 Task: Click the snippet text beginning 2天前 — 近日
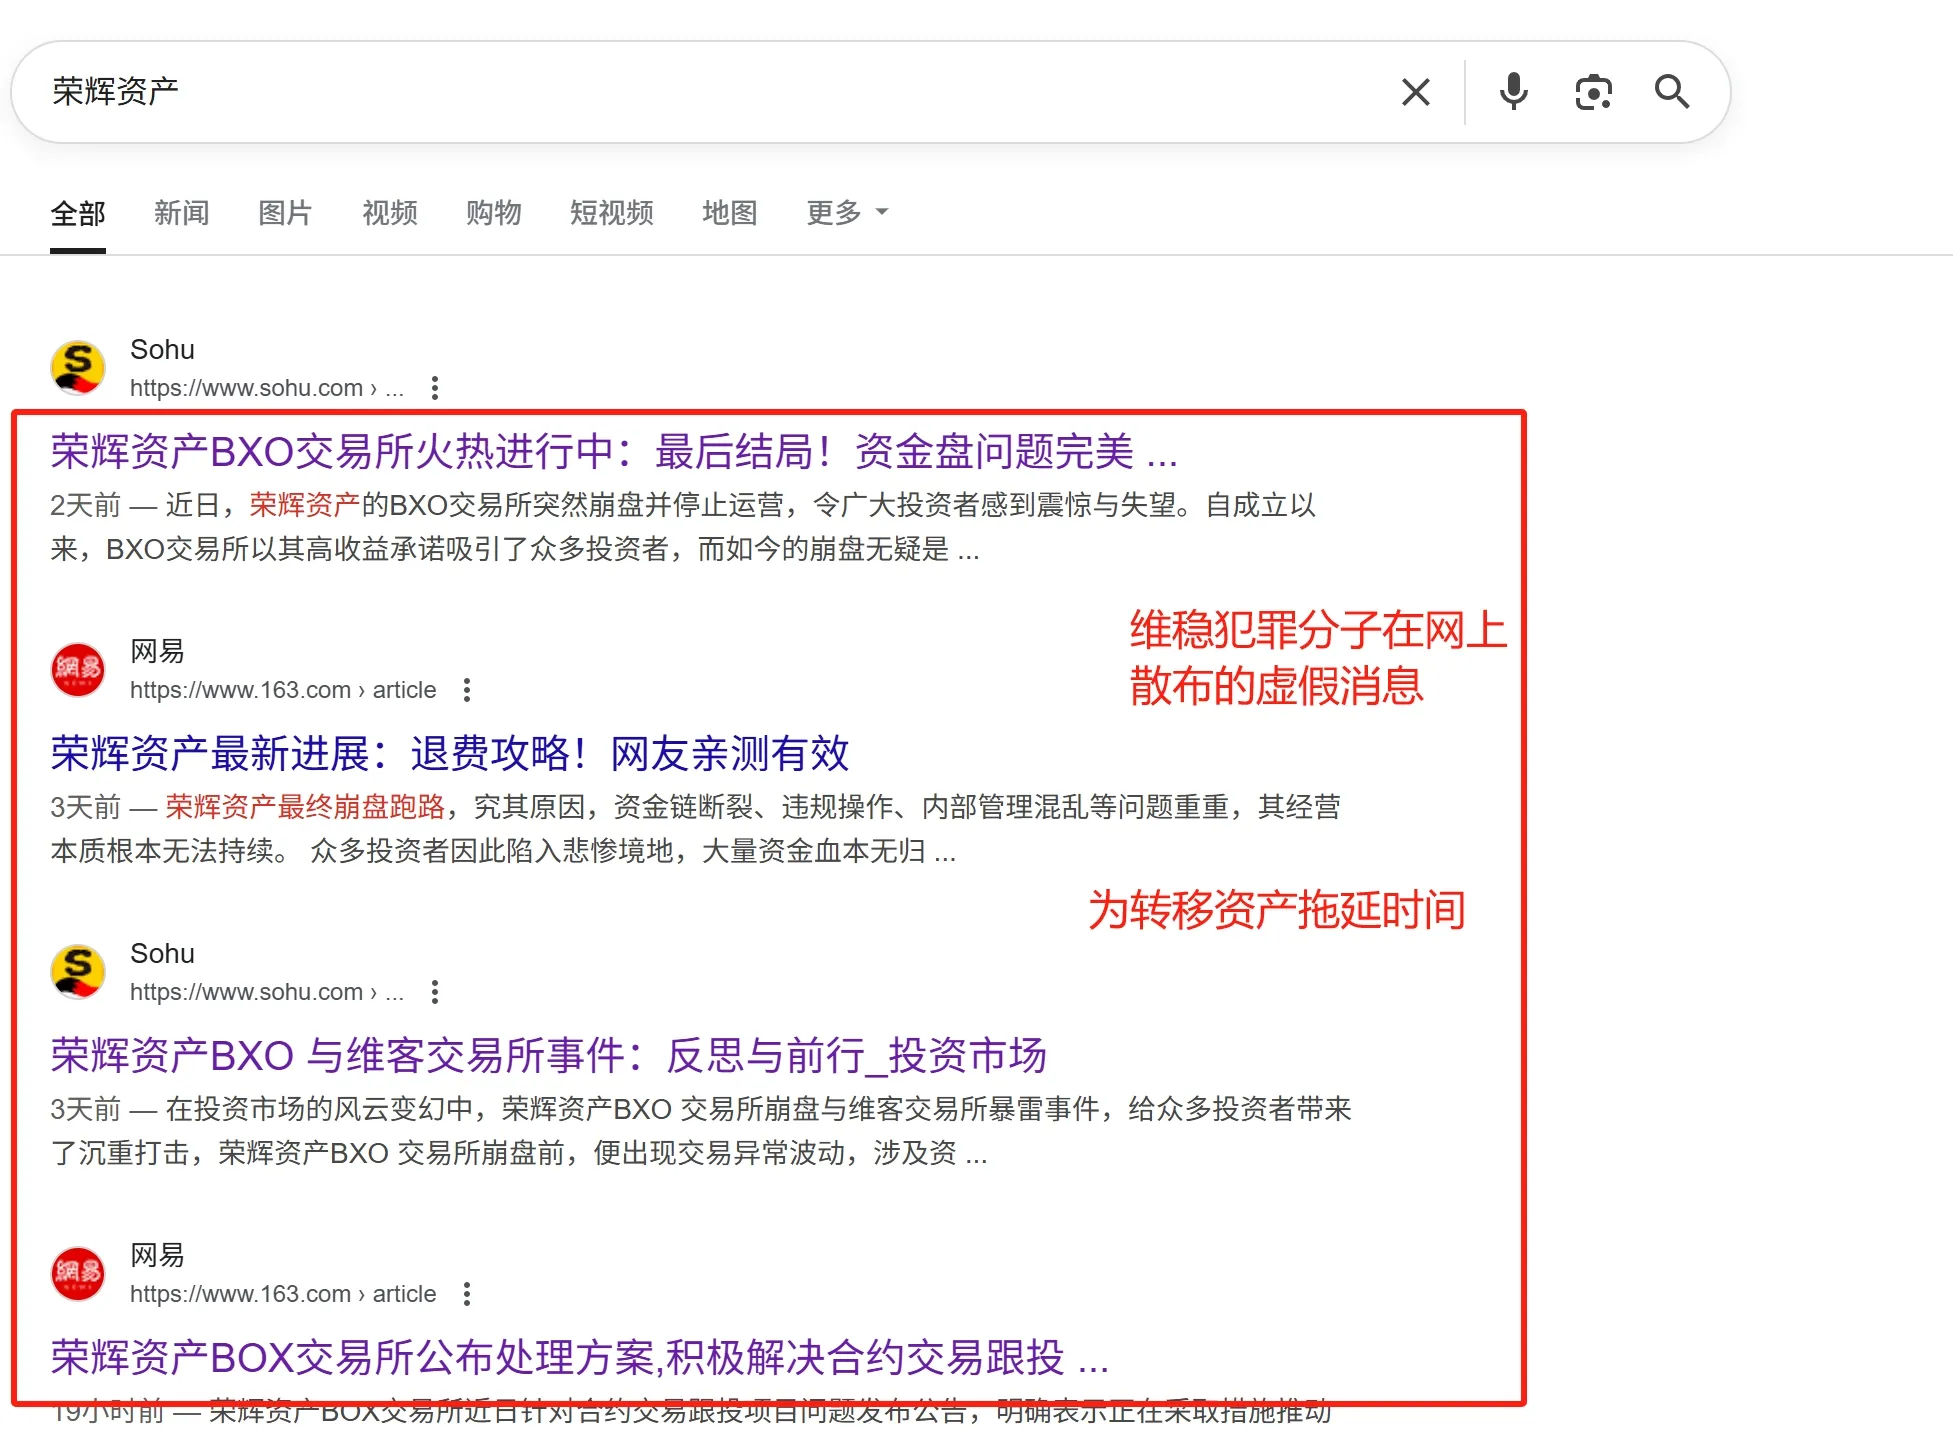(x=683, y=527)
